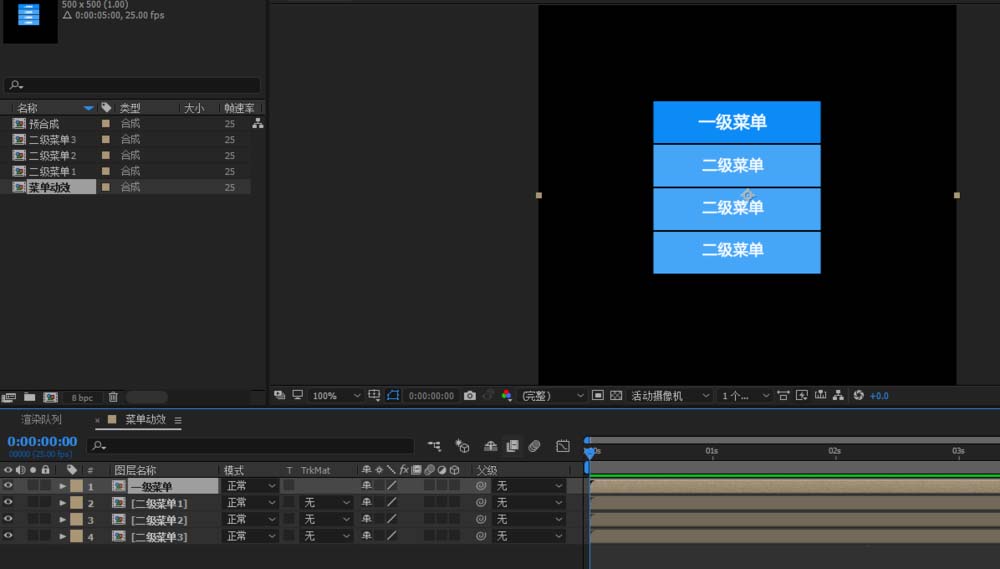1000x569 pixels.
Task: Click the blue timeline timecode 0:00:00:00
Action: coord(42,441)
